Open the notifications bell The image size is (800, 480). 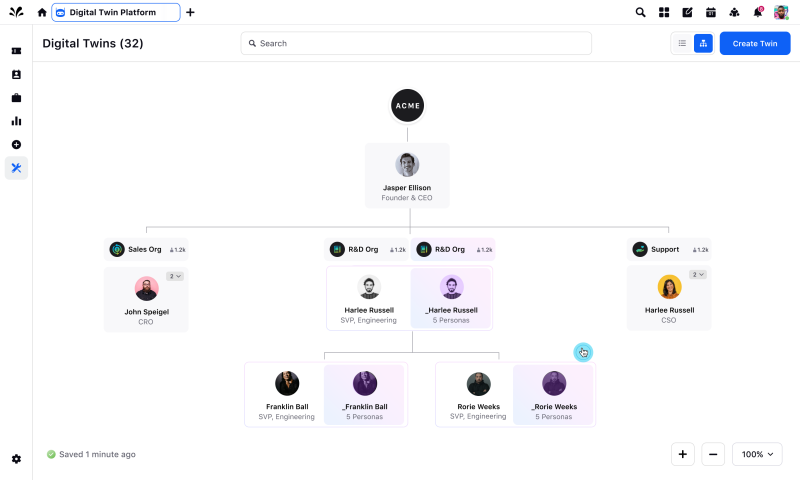point(757,12)
